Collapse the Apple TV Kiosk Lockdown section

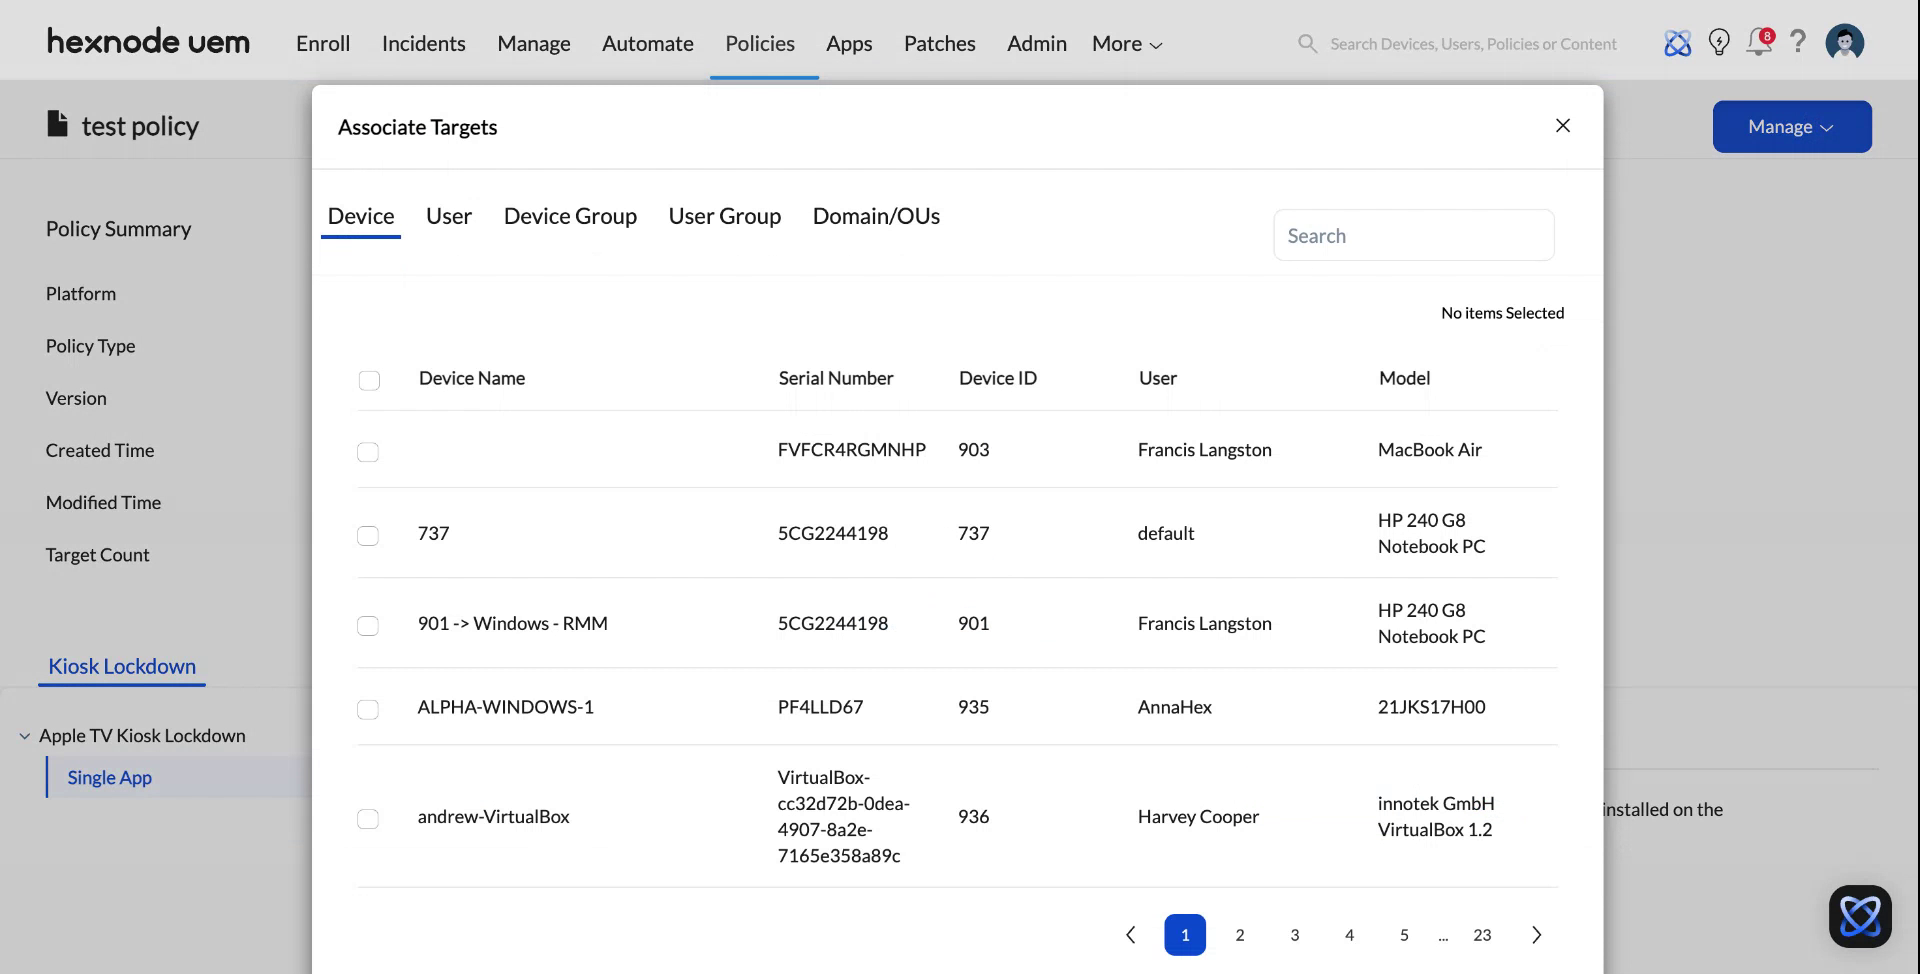[x=24, y=736]
